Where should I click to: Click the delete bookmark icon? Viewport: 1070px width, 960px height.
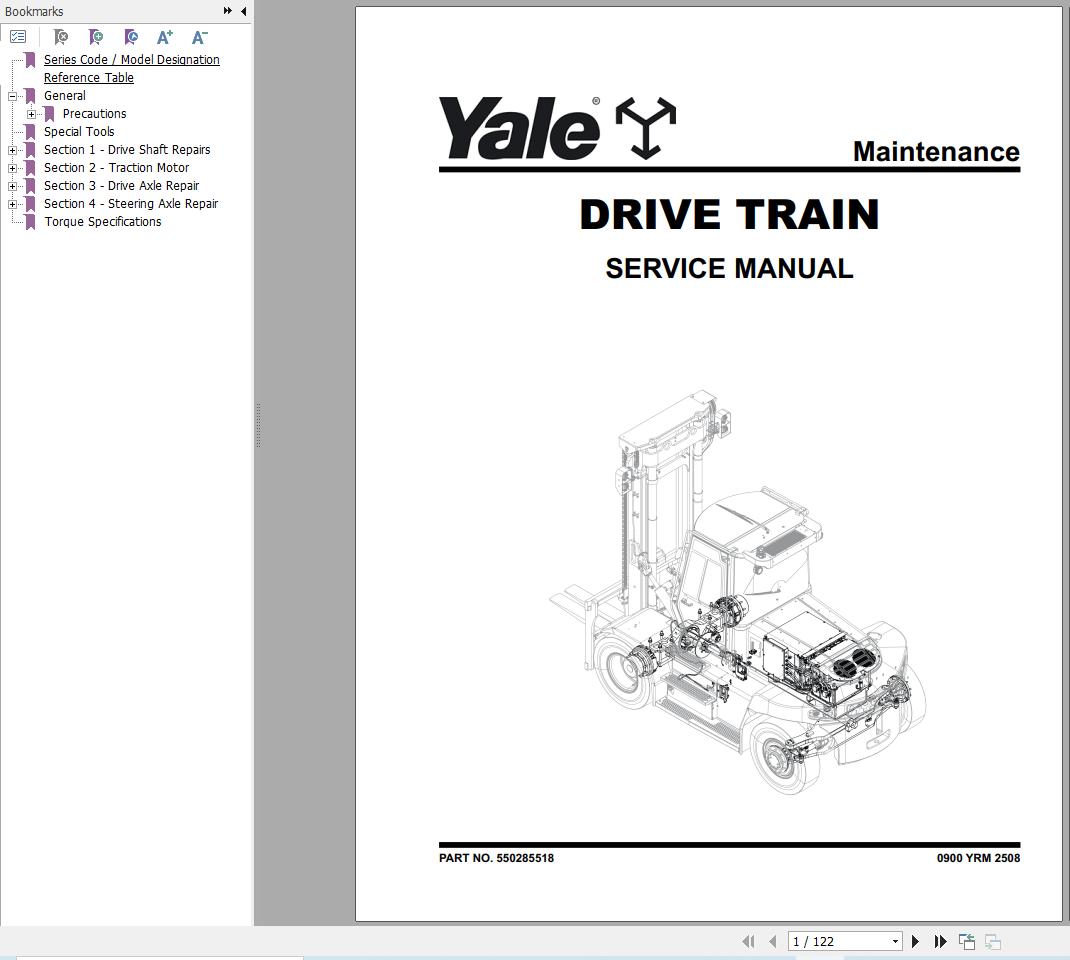pos(61,37)
